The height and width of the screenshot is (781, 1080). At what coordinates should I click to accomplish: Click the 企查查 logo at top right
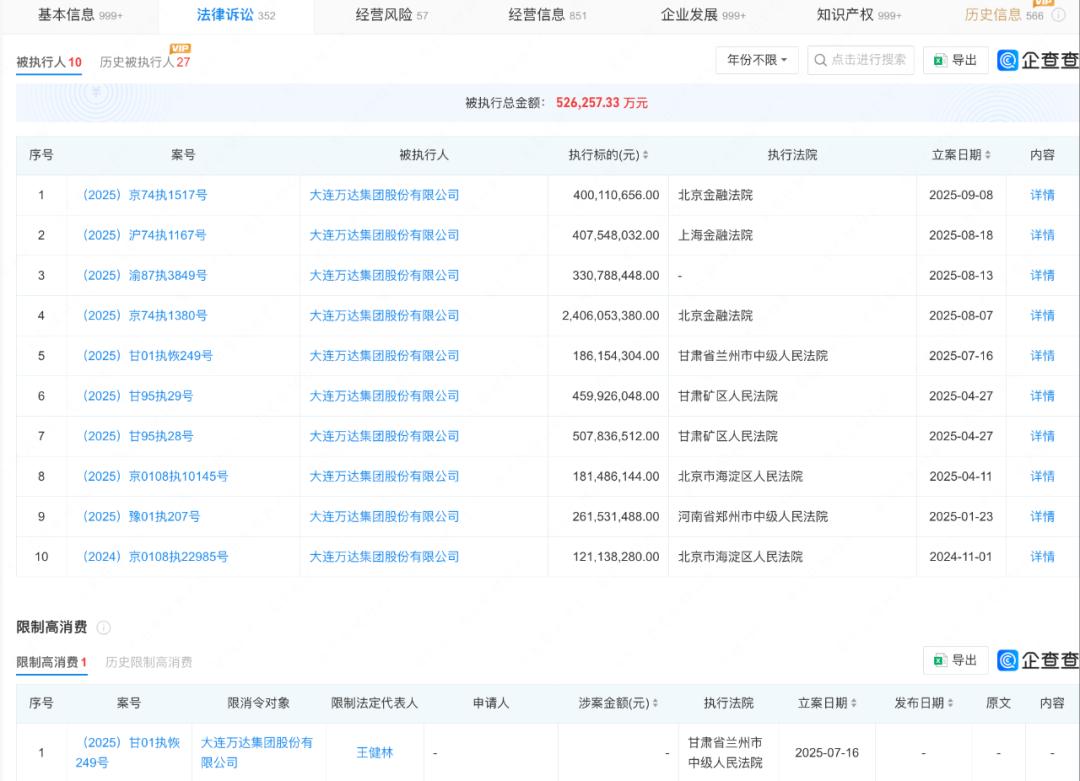(1038, 61)
